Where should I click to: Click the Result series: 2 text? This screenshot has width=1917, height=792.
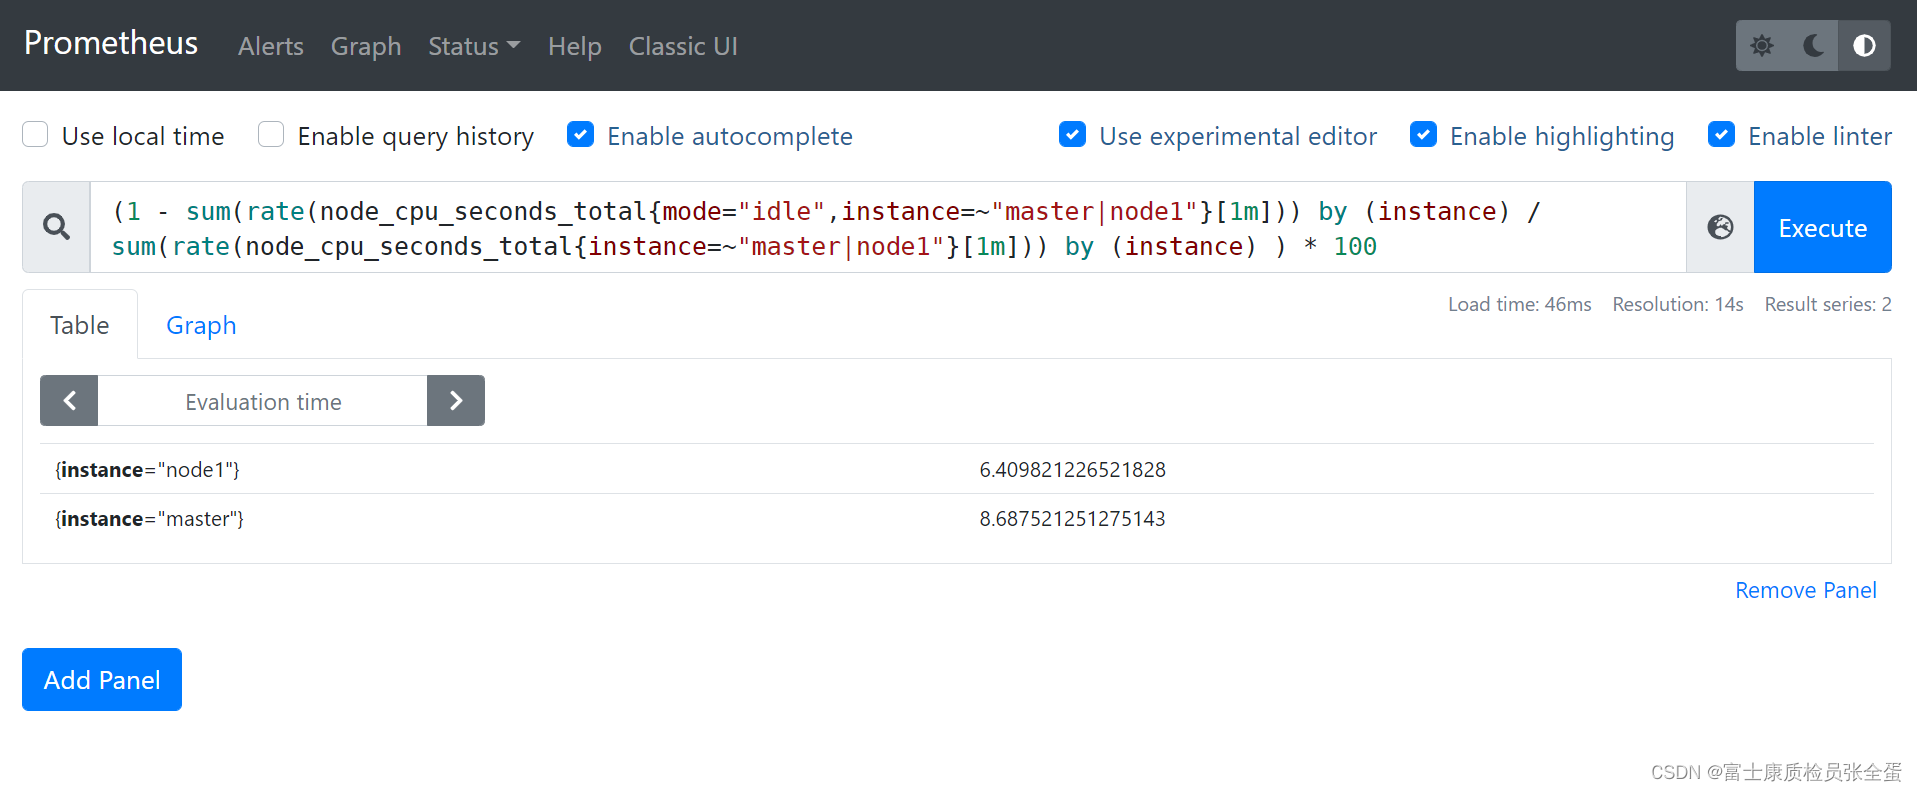(1828, 304)
